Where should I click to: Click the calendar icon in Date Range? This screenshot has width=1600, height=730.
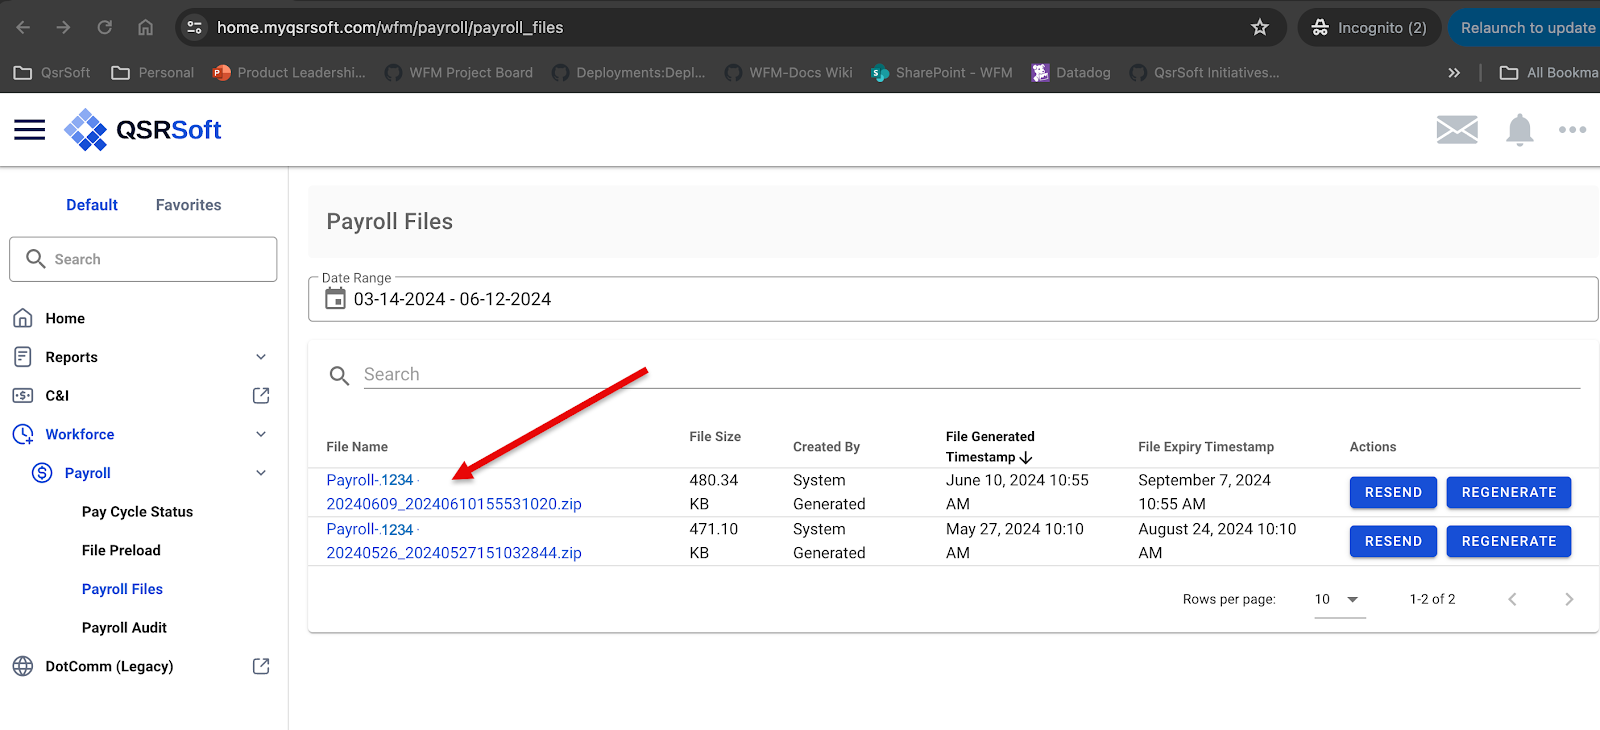tap(336, 299)
